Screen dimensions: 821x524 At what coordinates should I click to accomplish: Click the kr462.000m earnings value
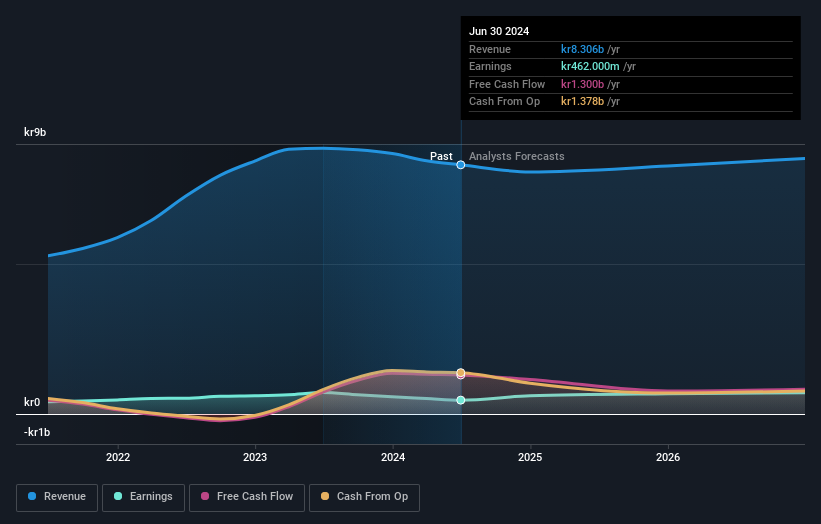(590, 66)
